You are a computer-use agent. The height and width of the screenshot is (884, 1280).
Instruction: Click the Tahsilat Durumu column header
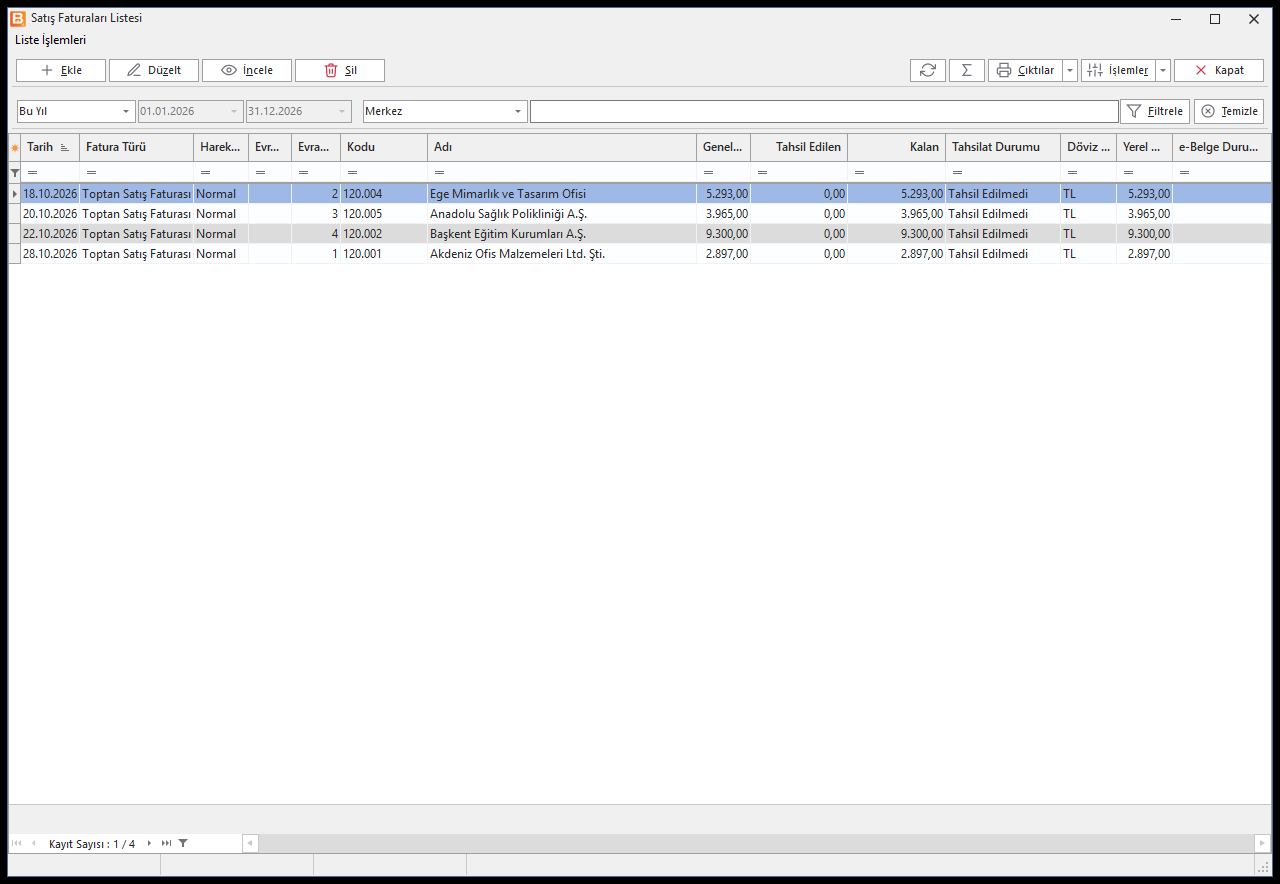tap(1003, 147)
